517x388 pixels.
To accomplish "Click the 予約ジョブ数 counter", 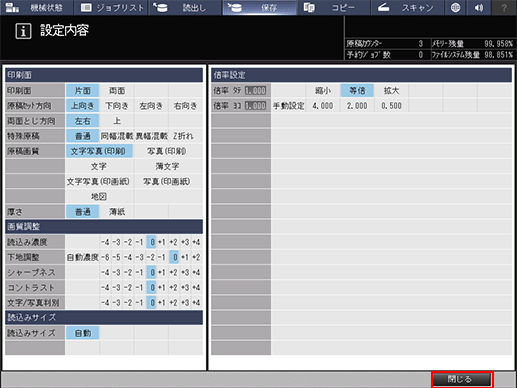I will point(421,55).
